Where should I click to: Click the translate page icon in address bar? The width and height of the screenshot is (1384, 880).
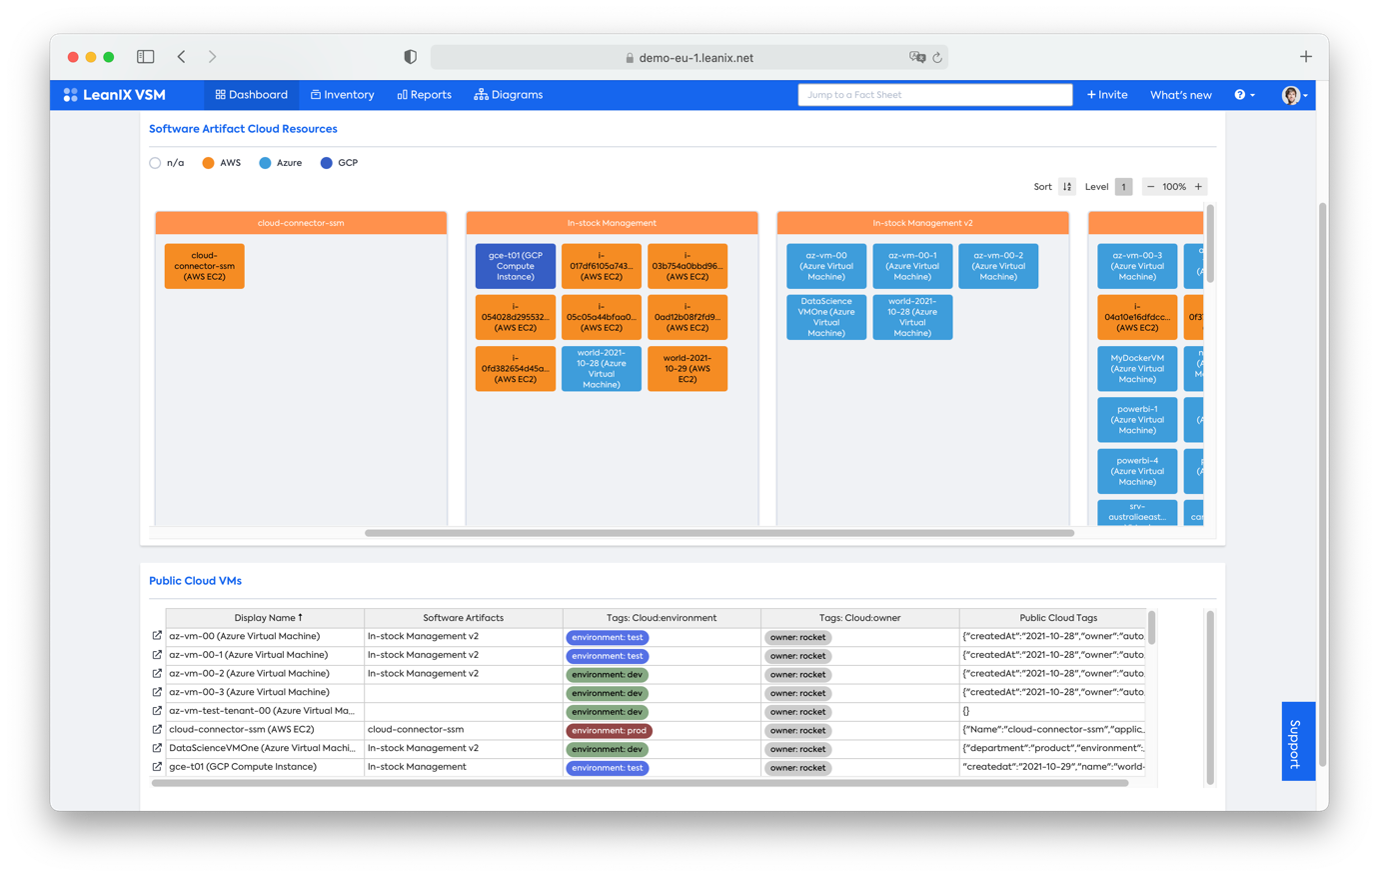(917, 57)
